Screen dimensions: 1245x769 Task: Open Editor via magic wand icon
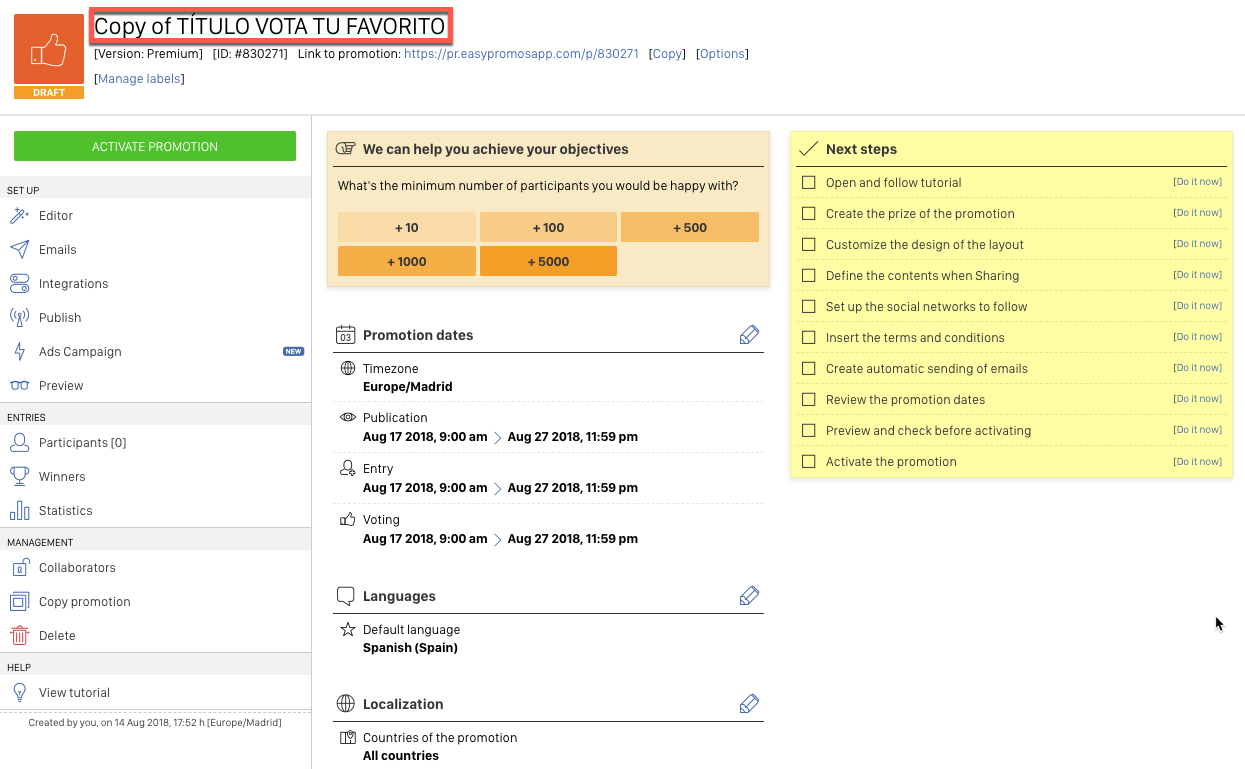[x=19, y=215]
